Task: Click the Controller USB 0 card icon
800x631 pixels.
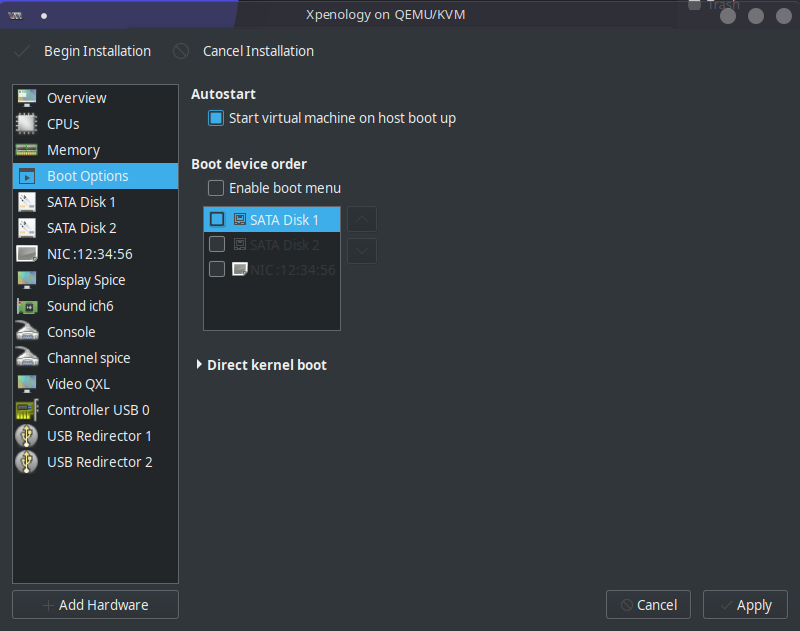Action: [27, 410]
